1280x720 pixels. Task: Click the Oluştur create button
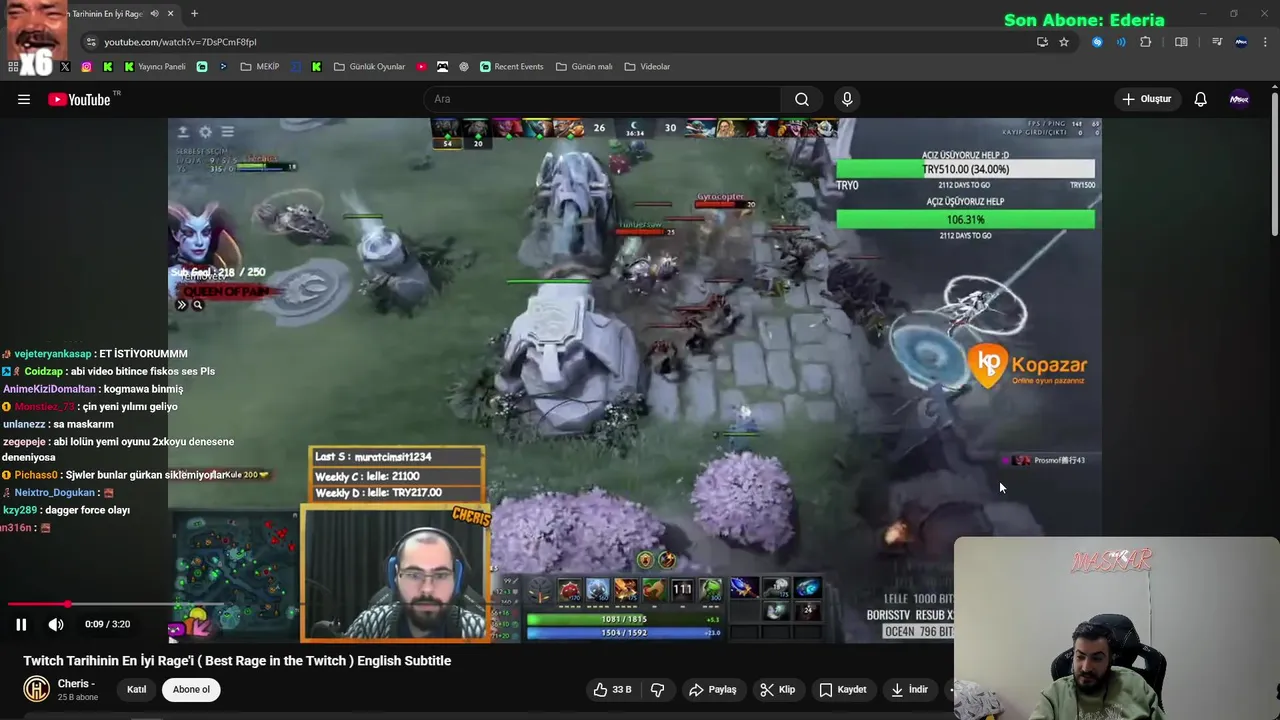click(1147, 99)
